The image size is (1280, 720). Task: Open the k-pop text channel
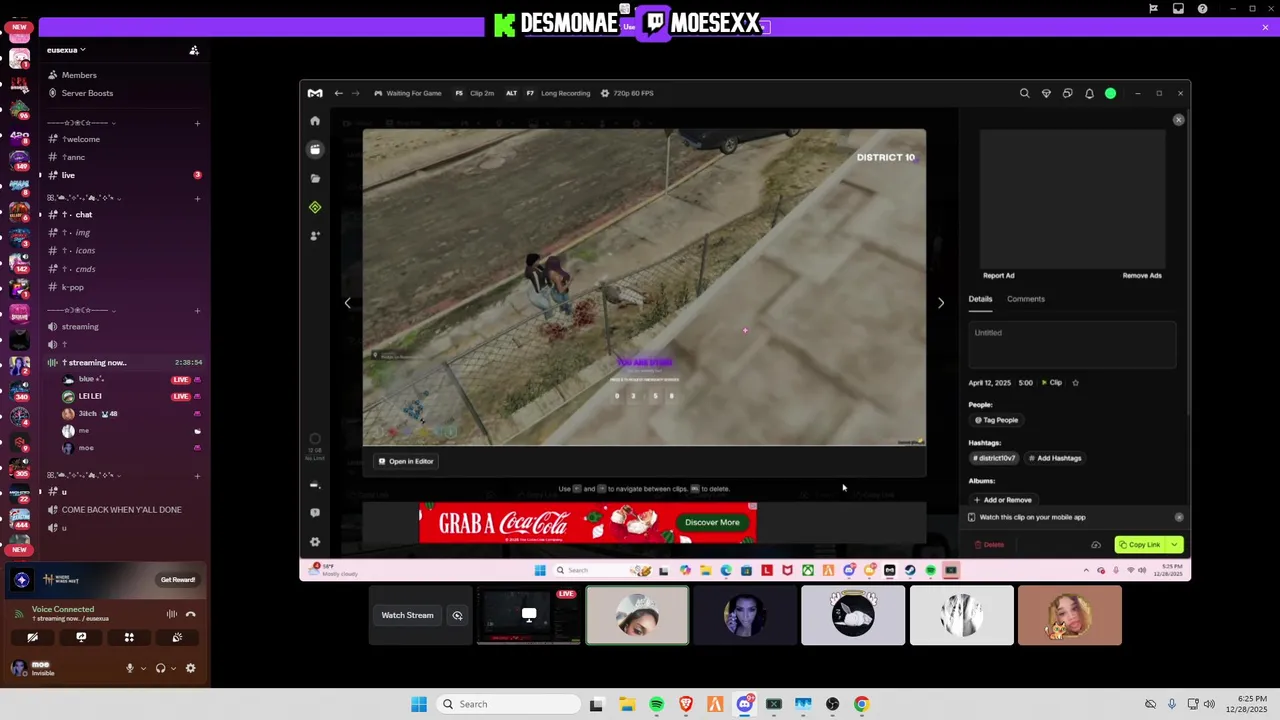[73, 287]
